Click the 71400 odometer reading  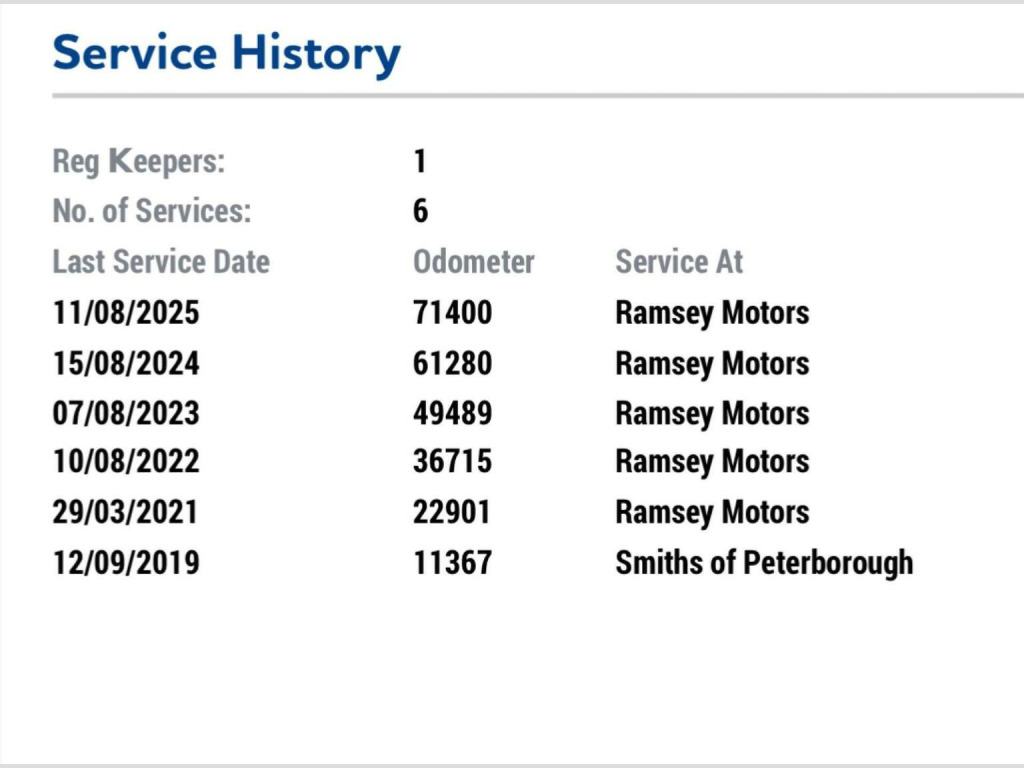pyautogui.click(x=452, y=313)
